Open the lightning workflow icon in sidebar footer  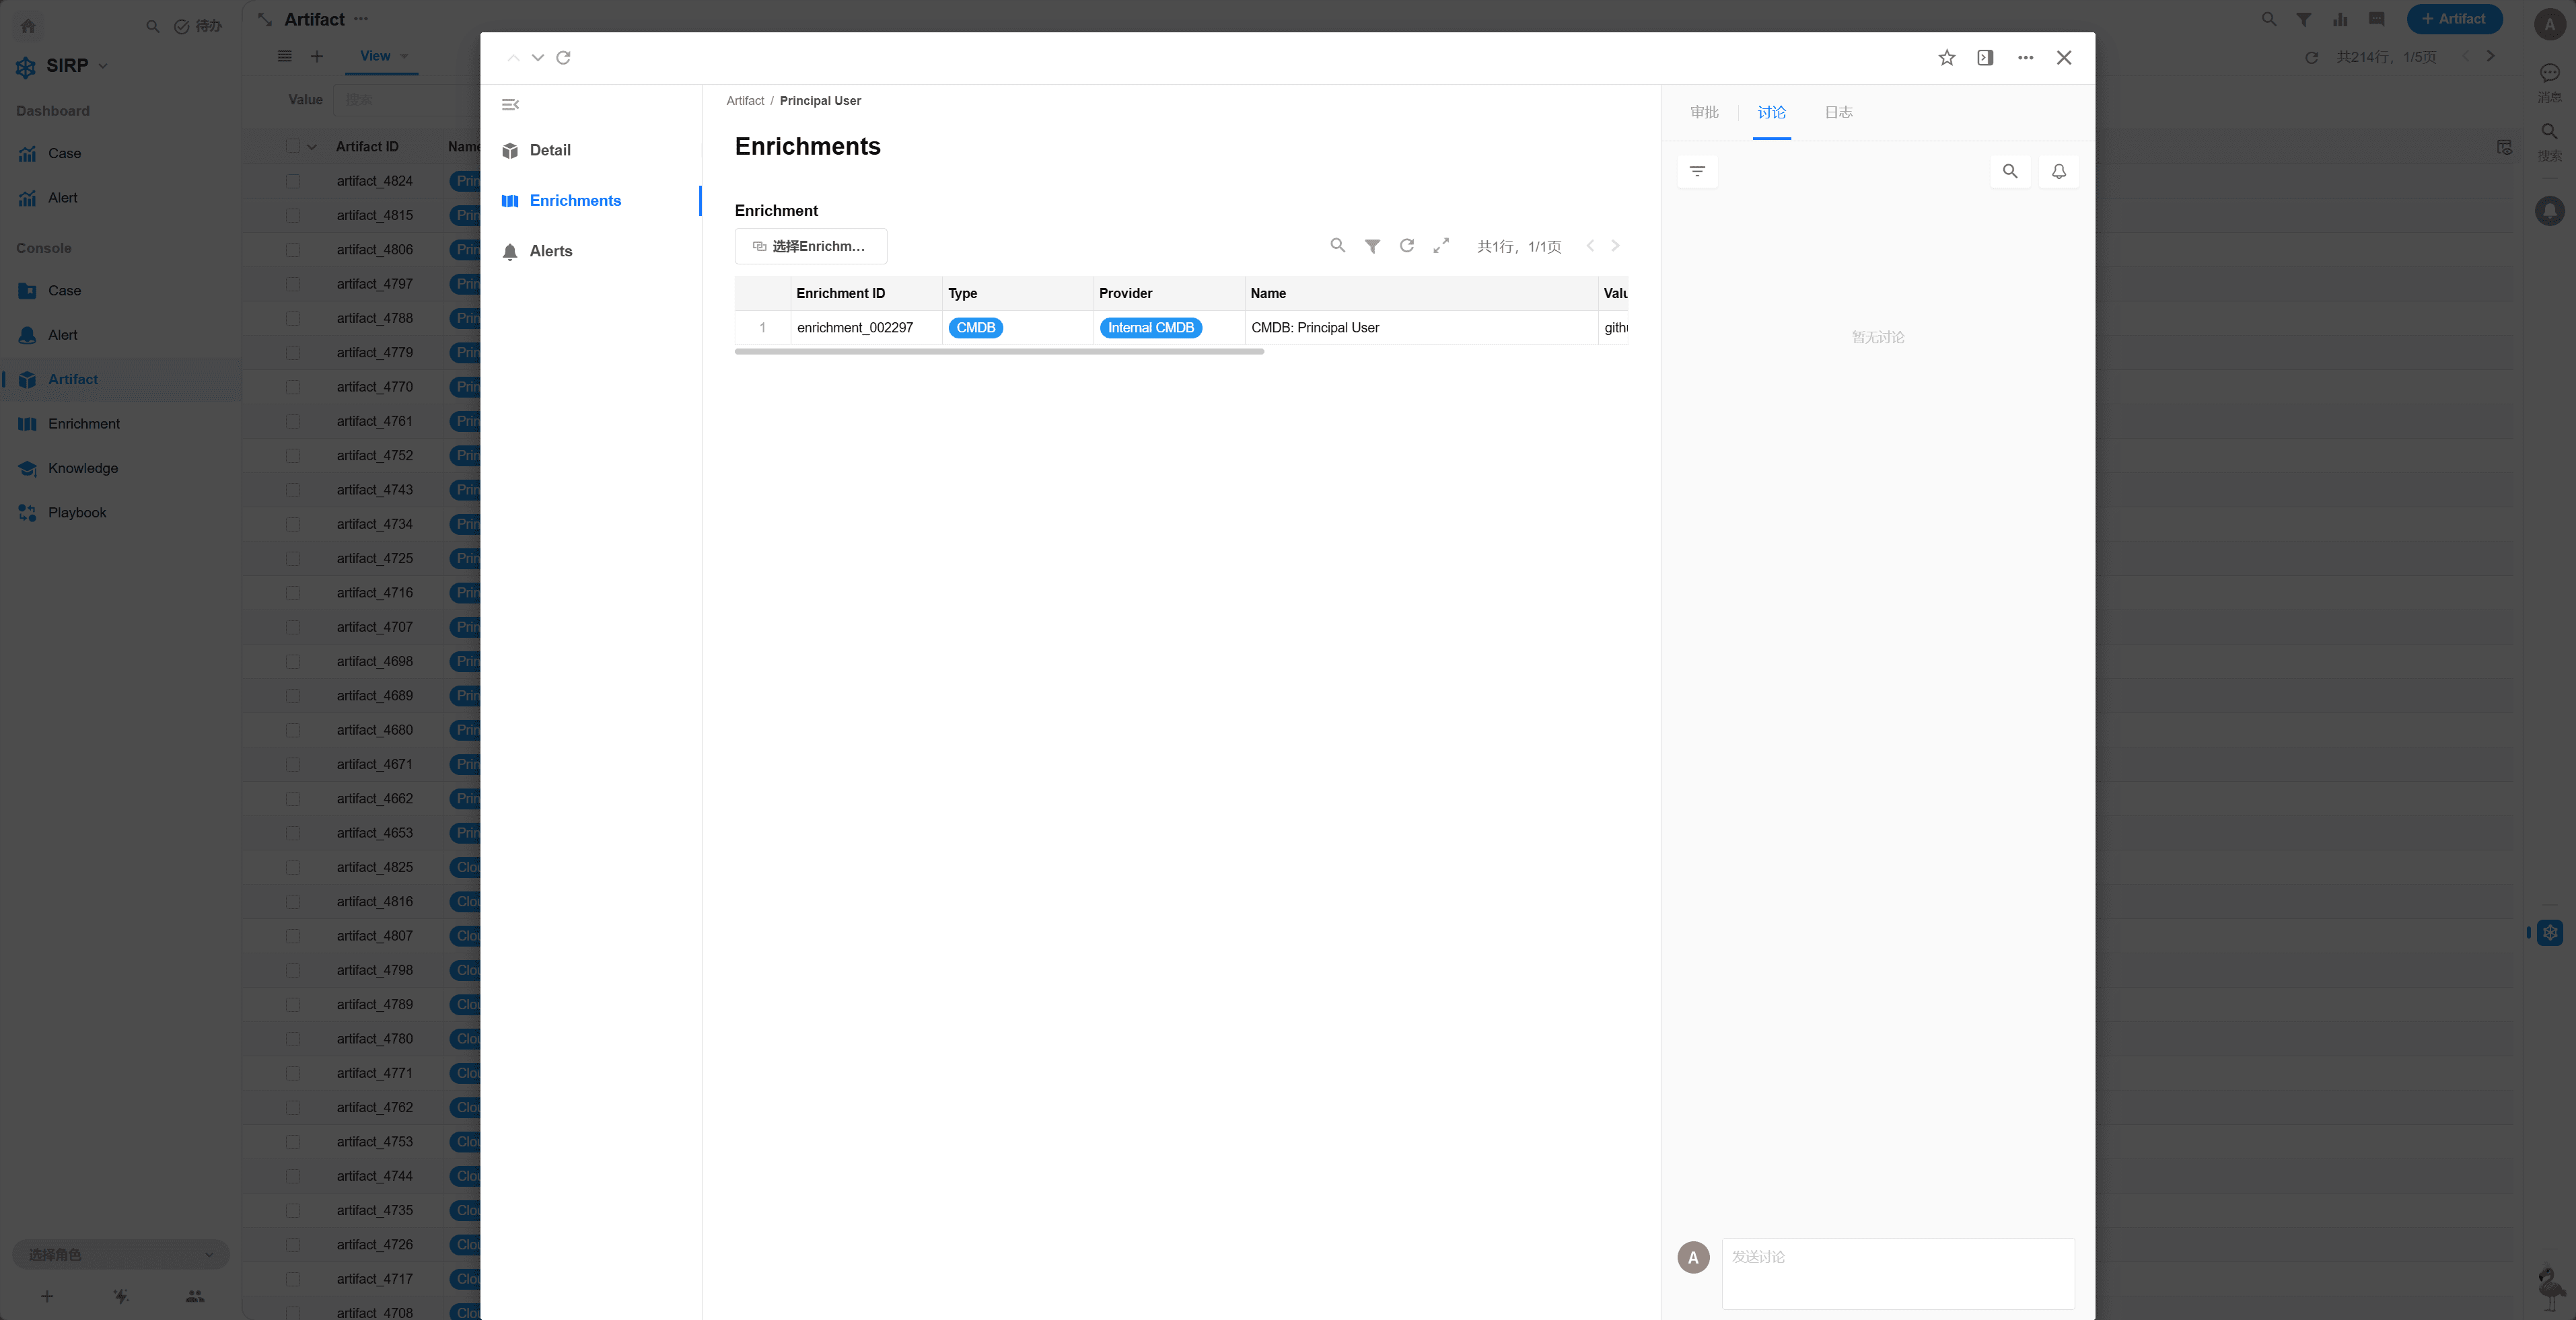[x=121, y=1296]
